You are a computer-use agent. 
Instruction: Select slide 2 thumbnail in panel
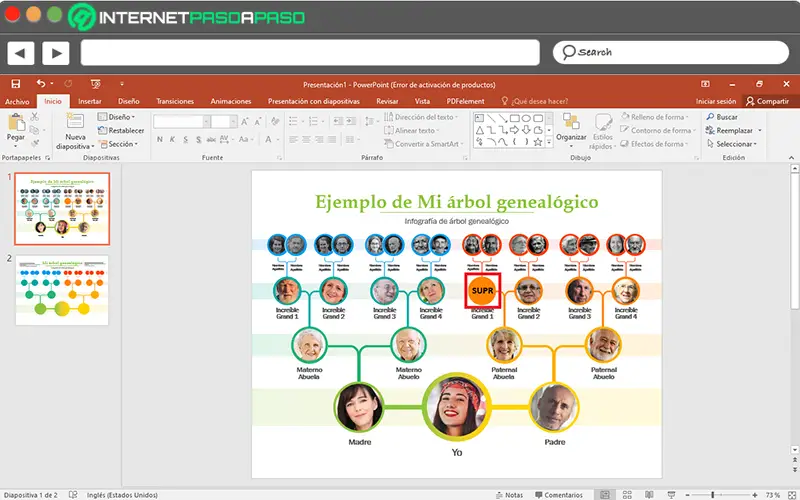point(62,290)
